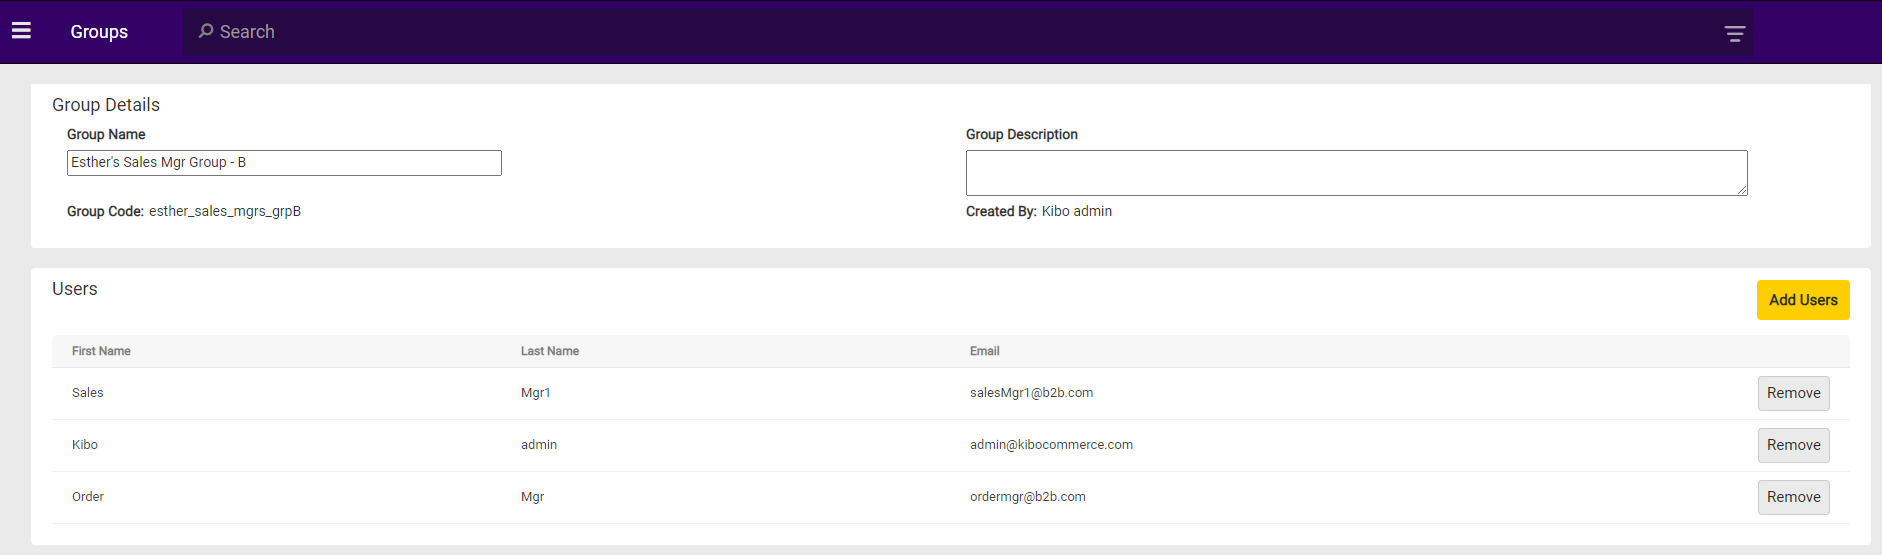Screen dimensions: 1882x555
Task: Click Created By value Kibo admin
Action: (x=1077, y=211)
